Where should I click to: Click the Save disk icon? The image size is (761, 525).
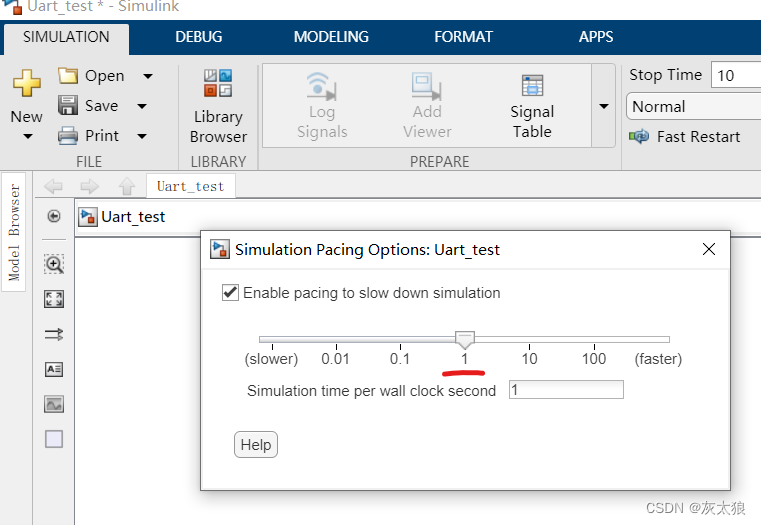point(68,105)
